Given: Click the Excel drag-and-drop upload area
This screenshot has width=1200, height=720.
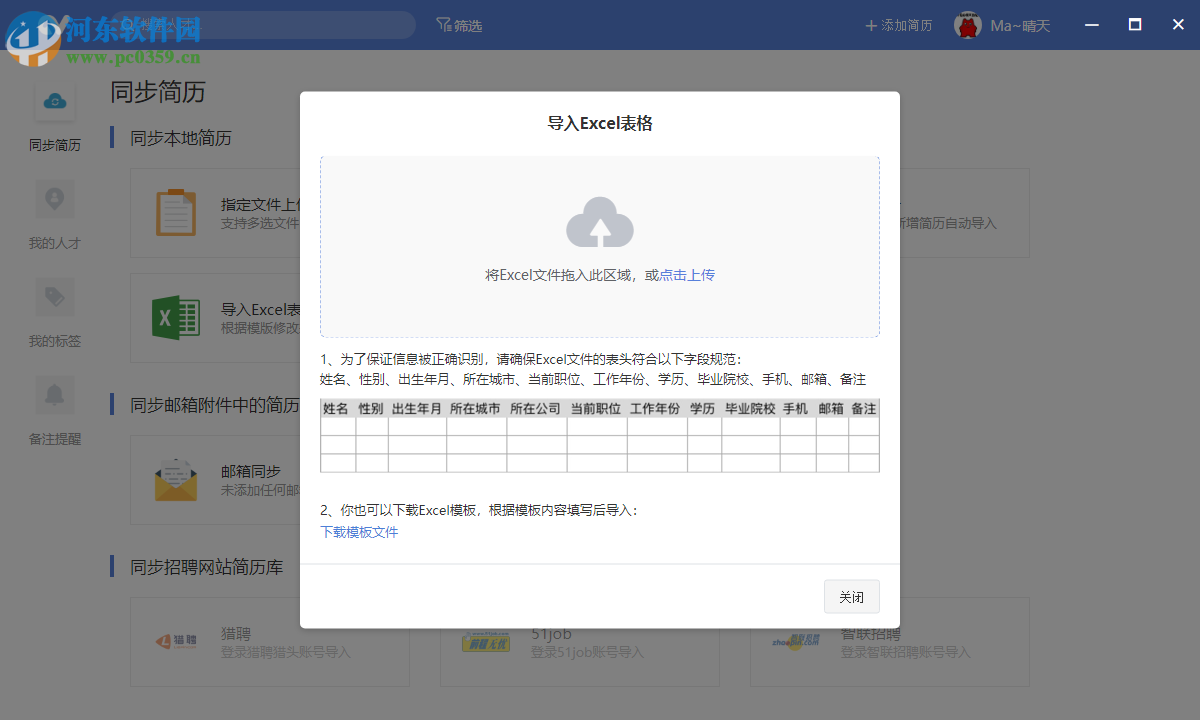Looking at the screenshot, I should click(x=599, y=245).
